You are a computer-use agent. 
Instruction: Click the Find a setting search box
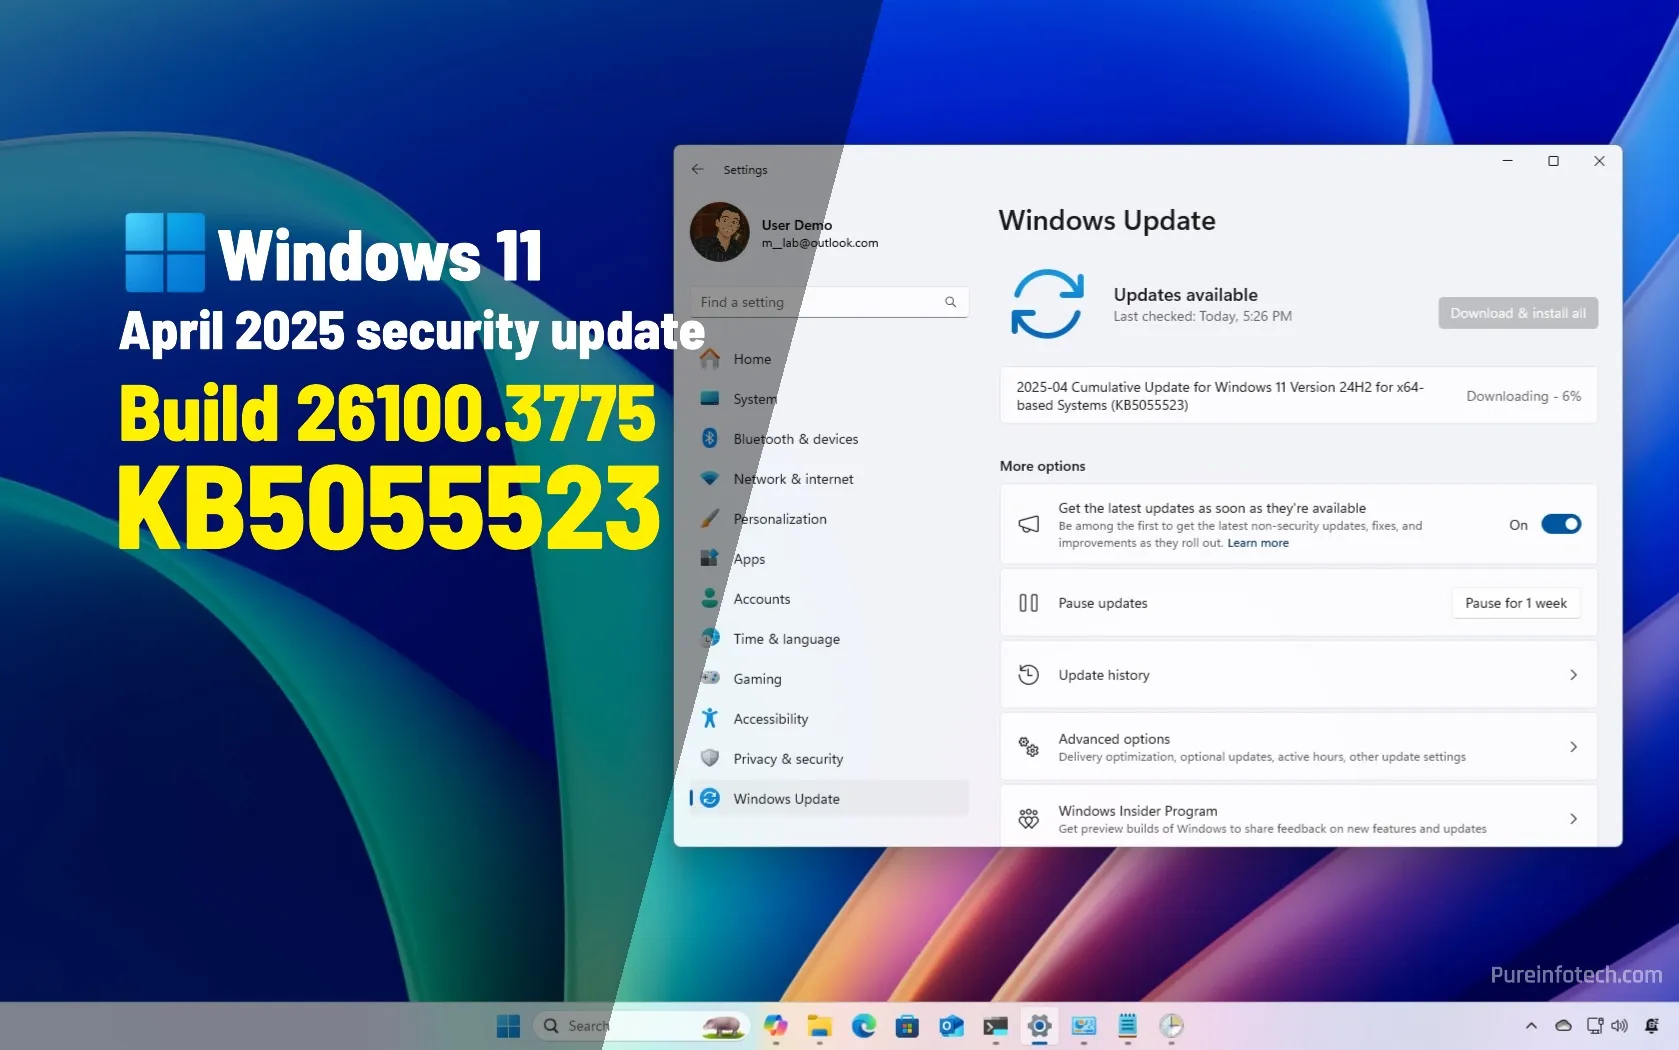pyautogui.click(x=820, y=302)
